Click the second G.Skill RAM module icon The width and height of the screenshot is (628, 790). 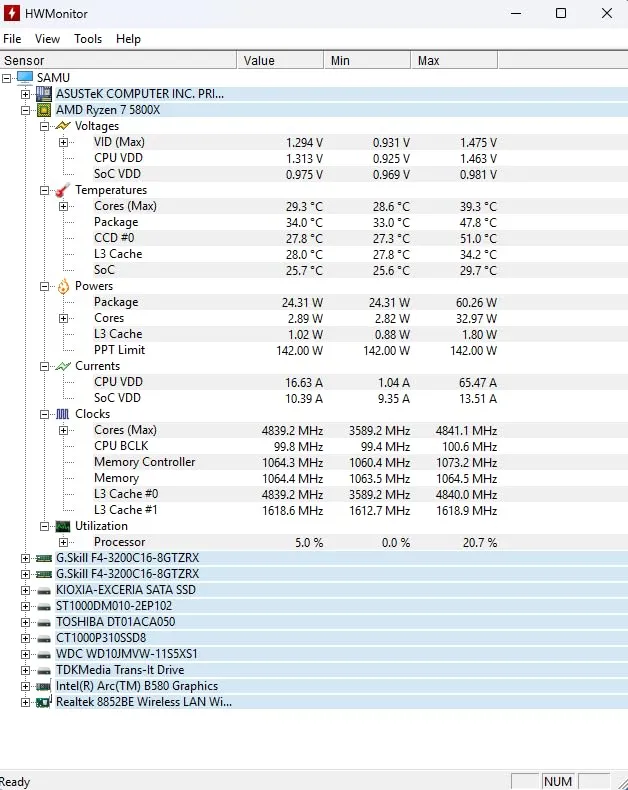(x=44, y=574)
